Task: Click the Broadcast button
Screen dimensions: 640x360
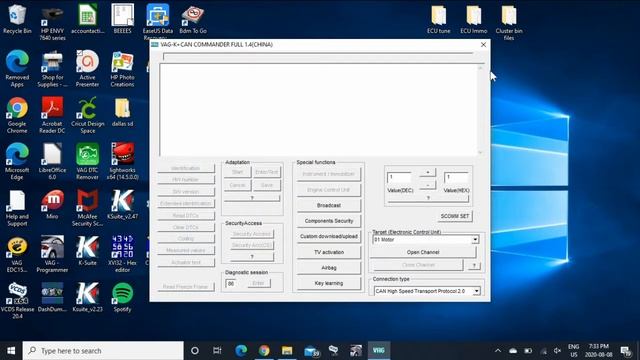Action: [x=329, y=205]
